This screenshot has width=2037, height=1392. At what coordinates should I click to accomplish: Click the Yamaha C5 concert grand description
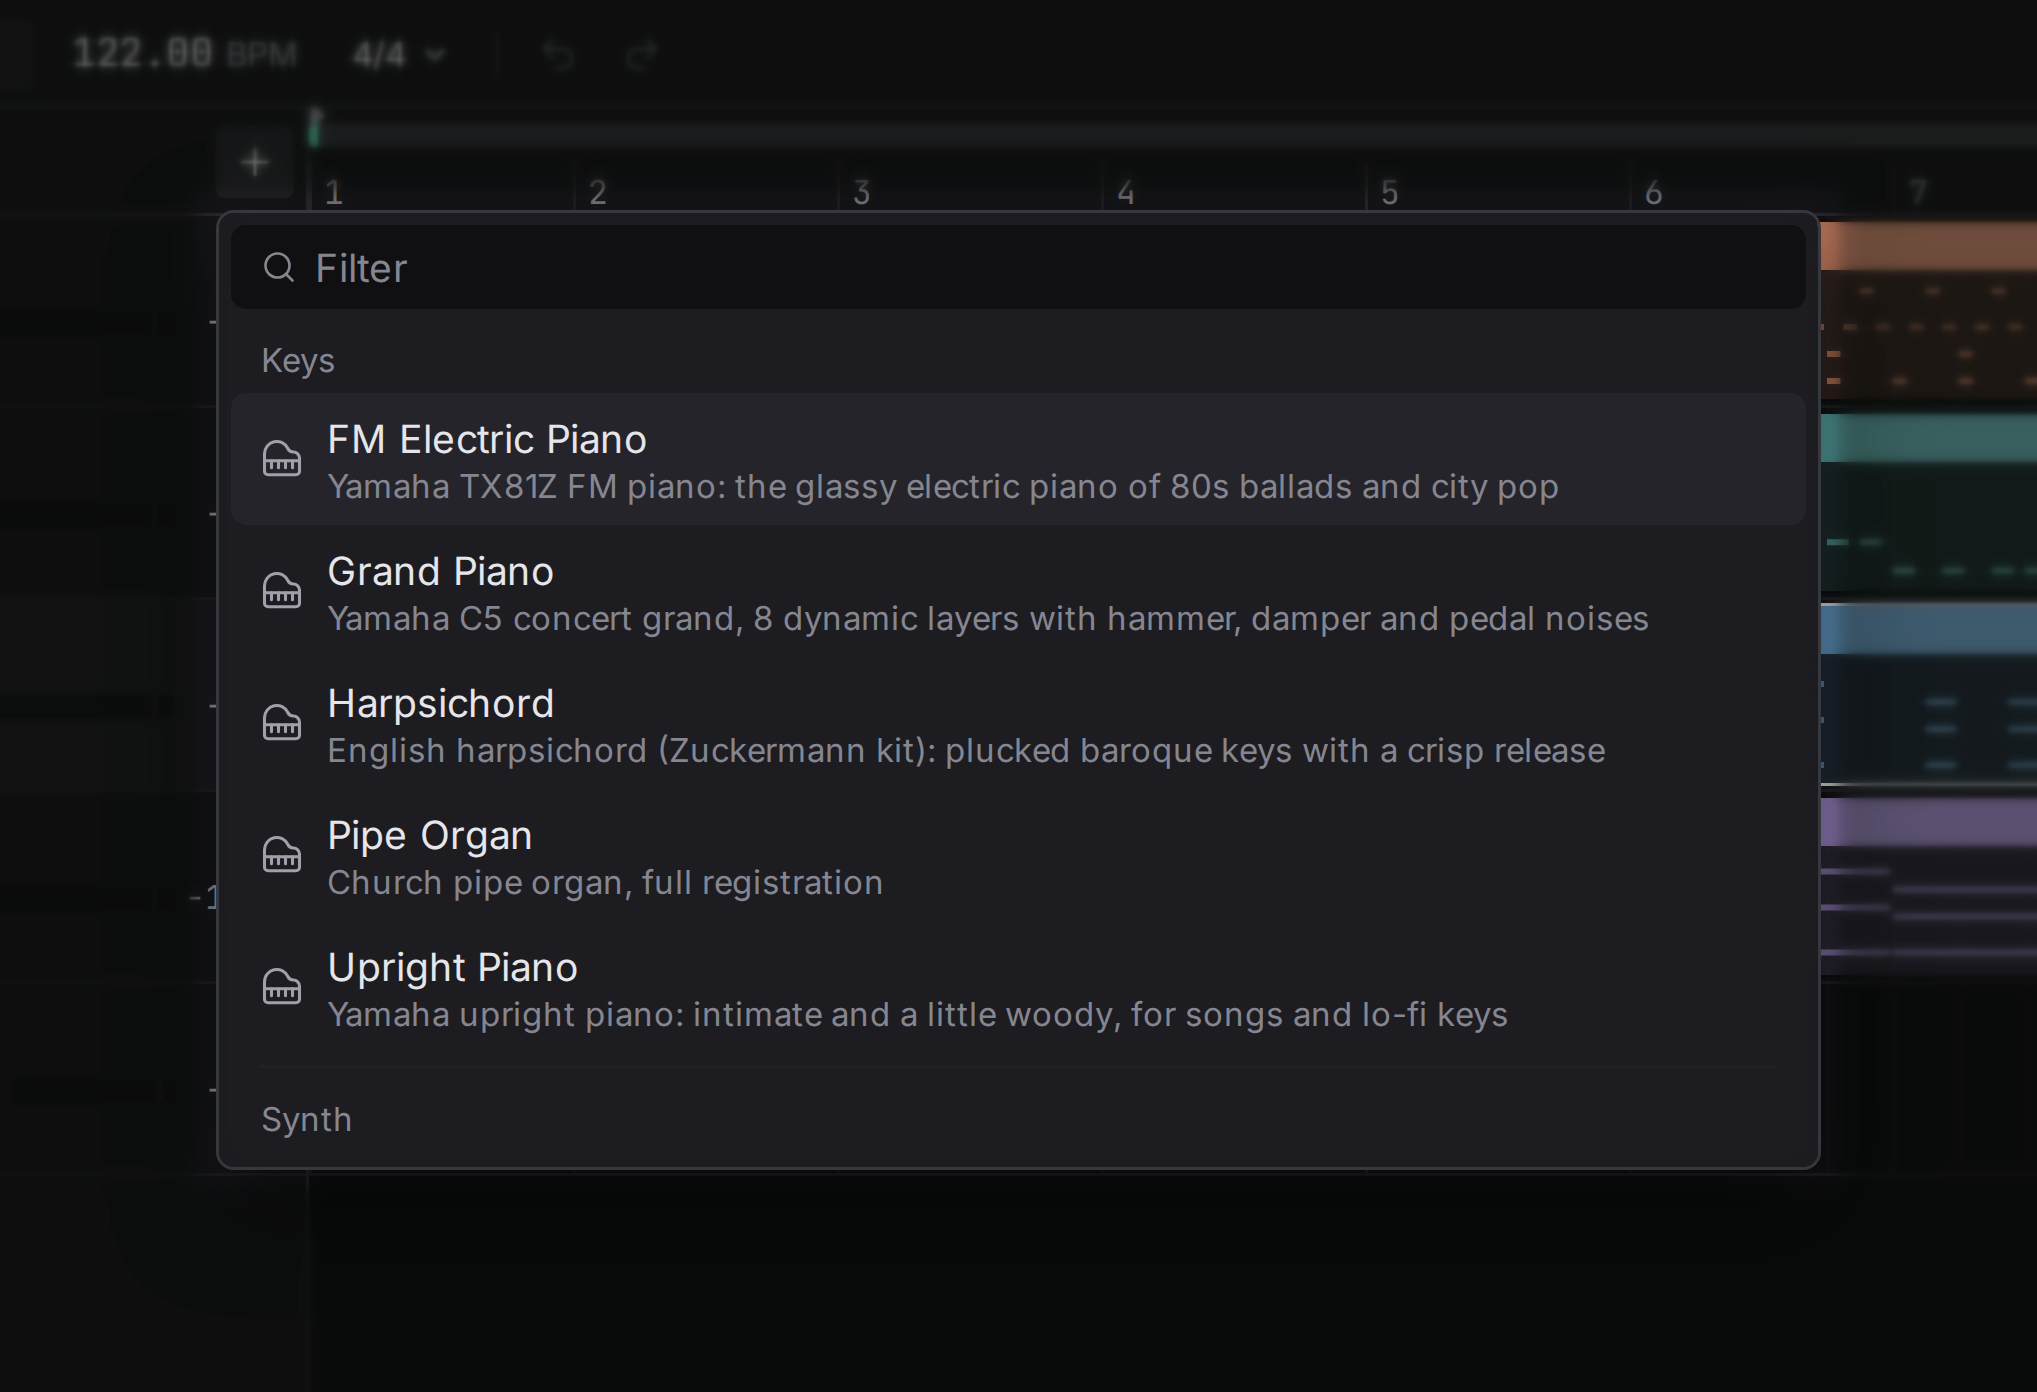tap(988, 619)
